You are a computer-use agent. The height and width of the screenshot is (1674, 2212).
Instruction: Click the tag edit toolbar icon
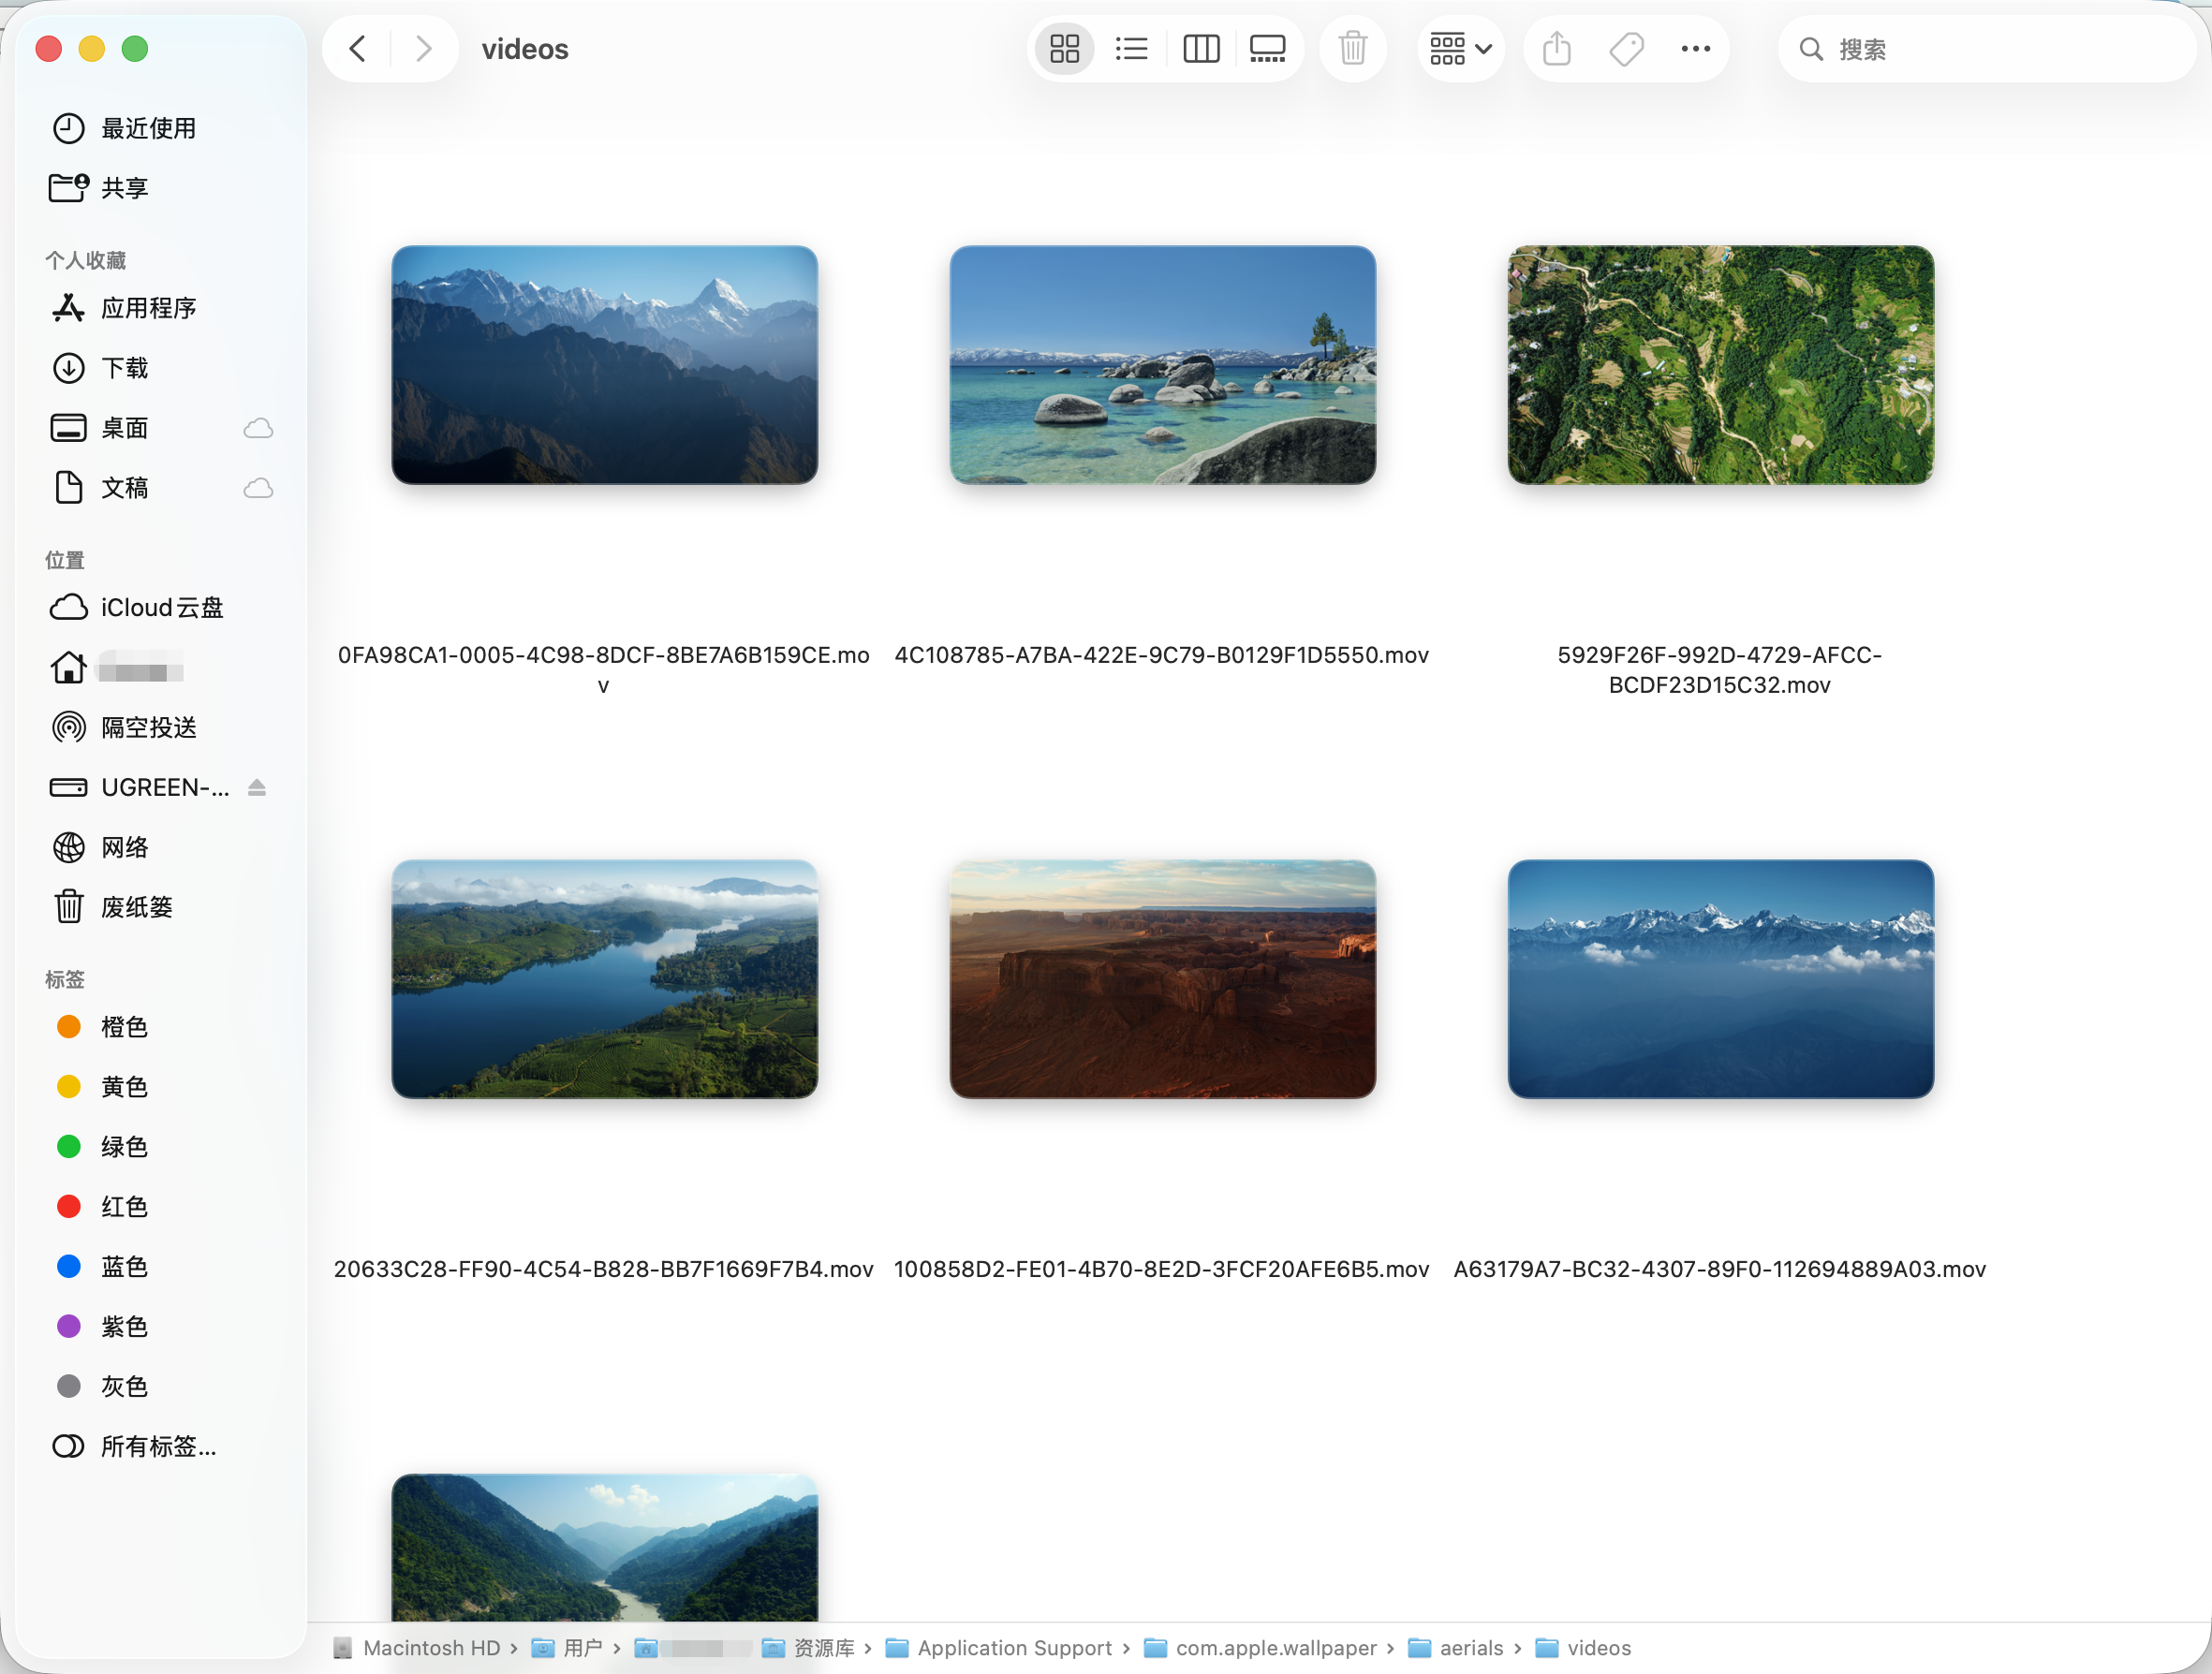tap(1626, 49)
